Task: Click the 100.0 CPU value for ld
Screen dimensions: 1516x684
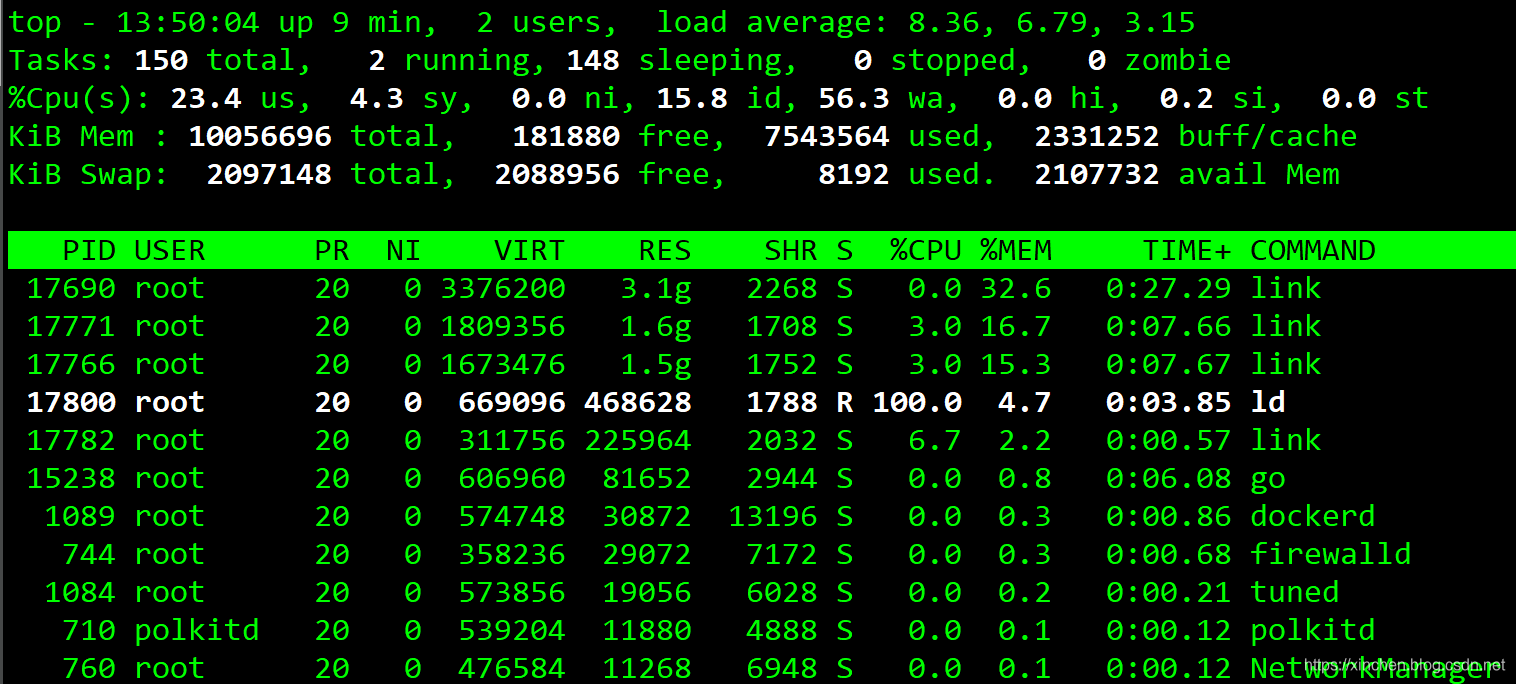Action: pos(917,402)
